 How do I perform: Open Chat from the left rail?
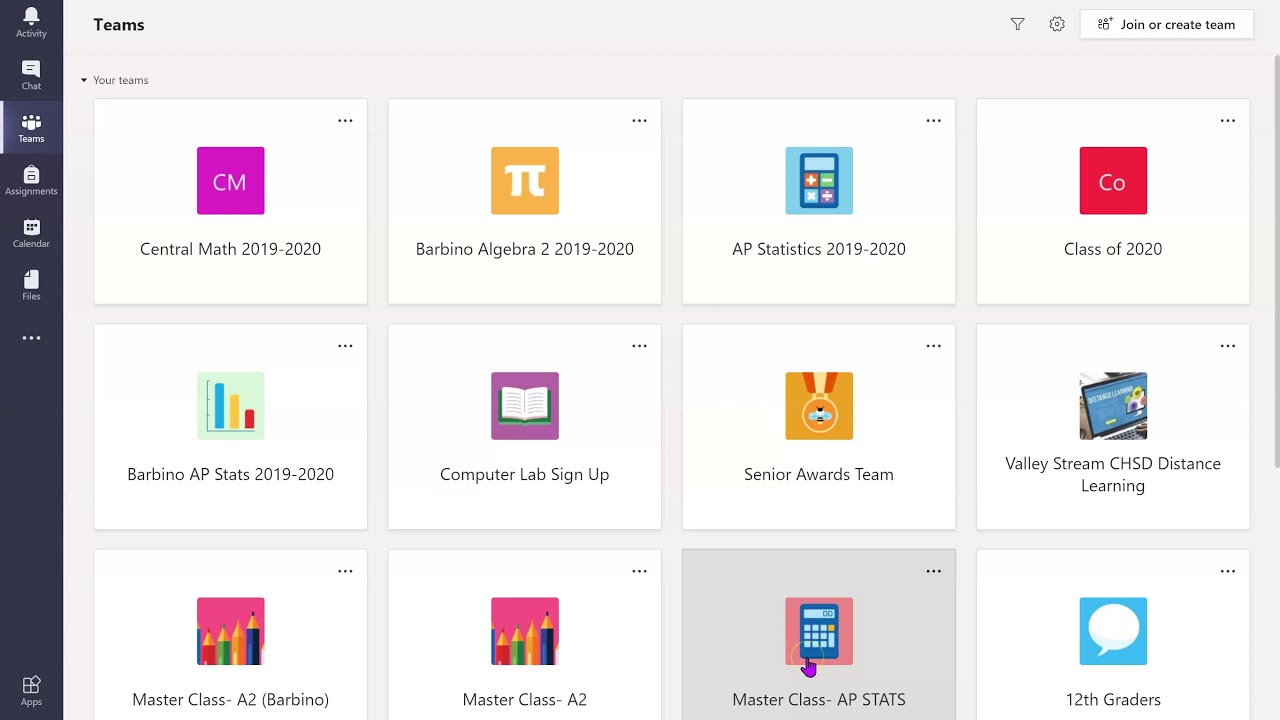pos(31,75)
